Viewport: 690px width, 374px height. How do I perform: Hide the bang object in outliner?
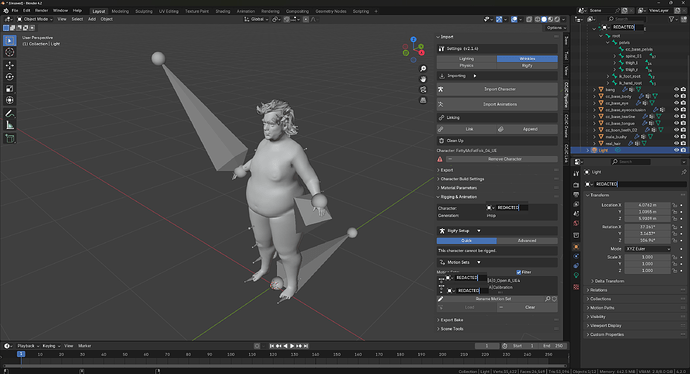point(676,89)
